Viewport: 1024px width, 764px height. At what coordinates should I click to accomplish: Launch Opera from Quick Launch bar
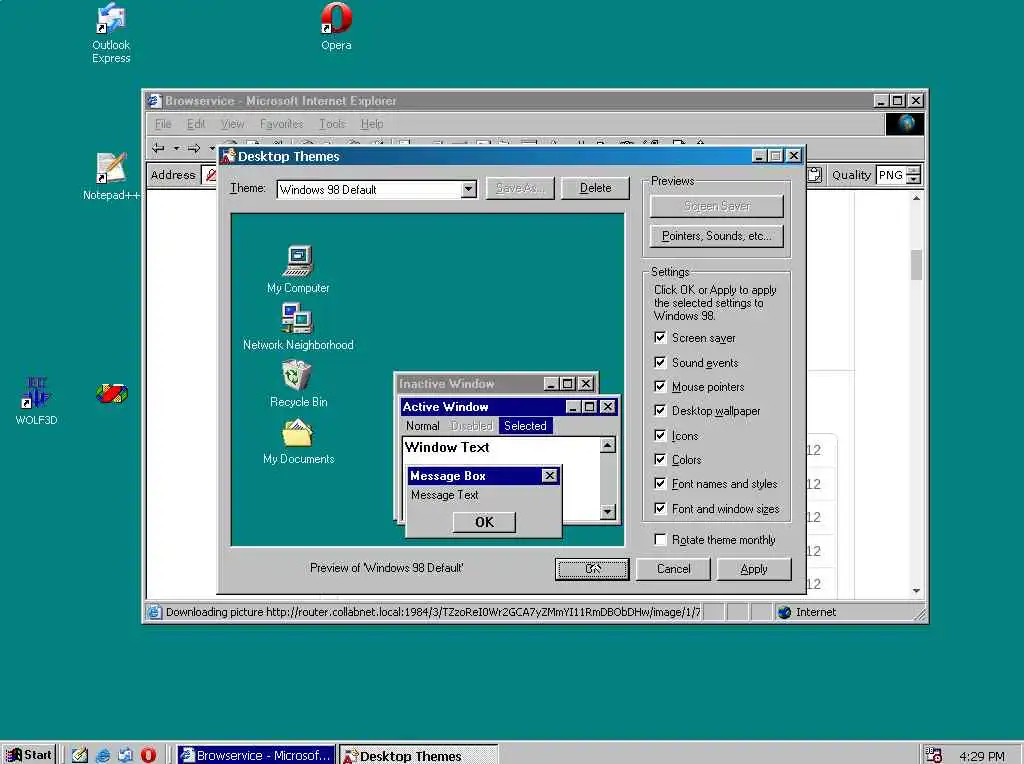[x=148, y=755]
